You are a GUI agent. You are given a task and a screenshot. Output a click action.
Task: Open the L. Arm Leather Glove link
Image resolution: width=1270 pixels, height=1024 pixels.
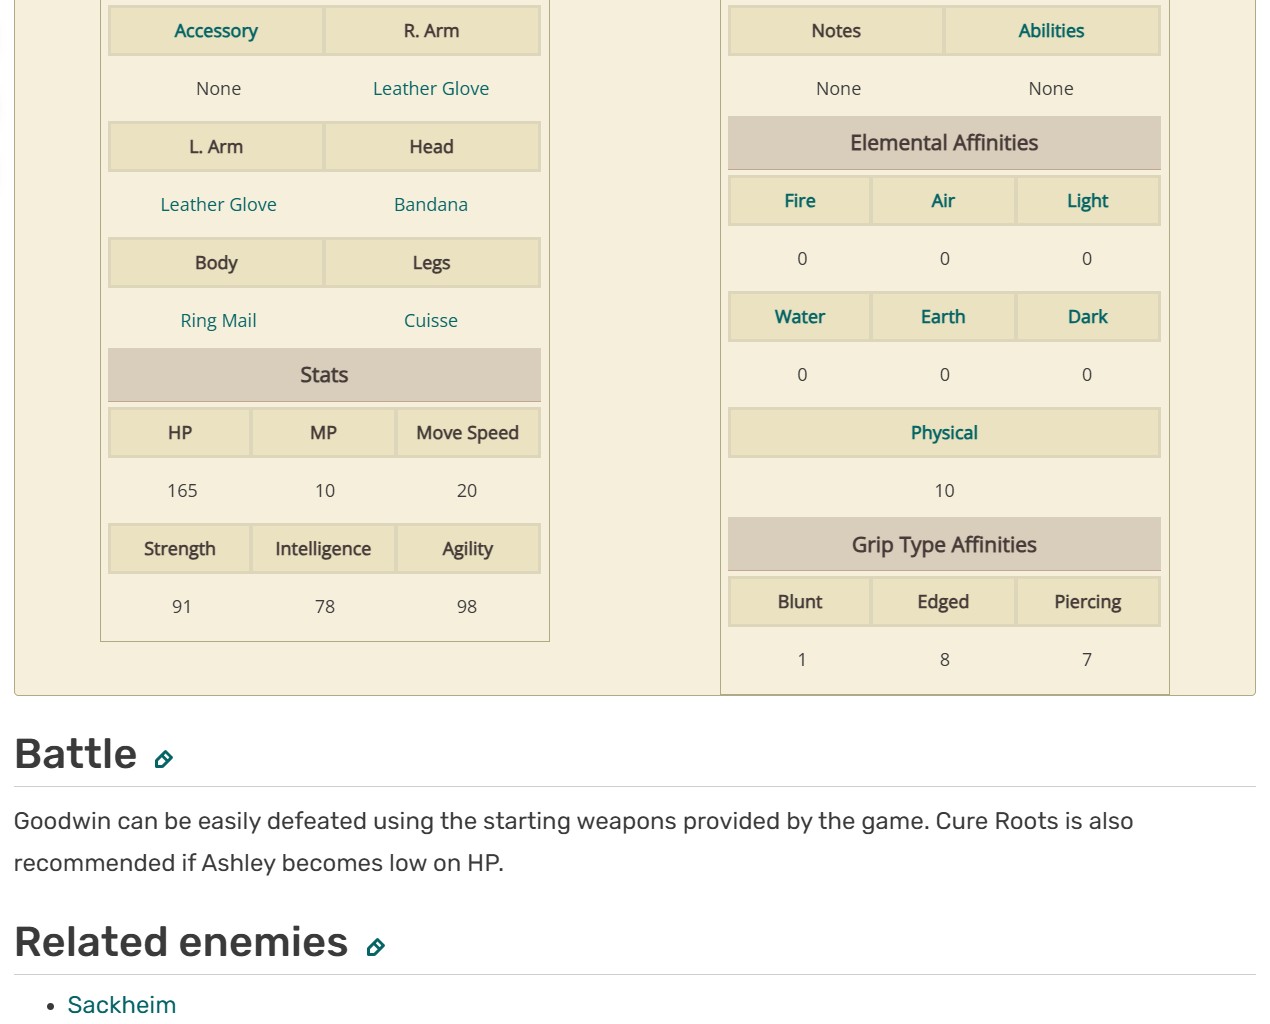coord(218,205)
